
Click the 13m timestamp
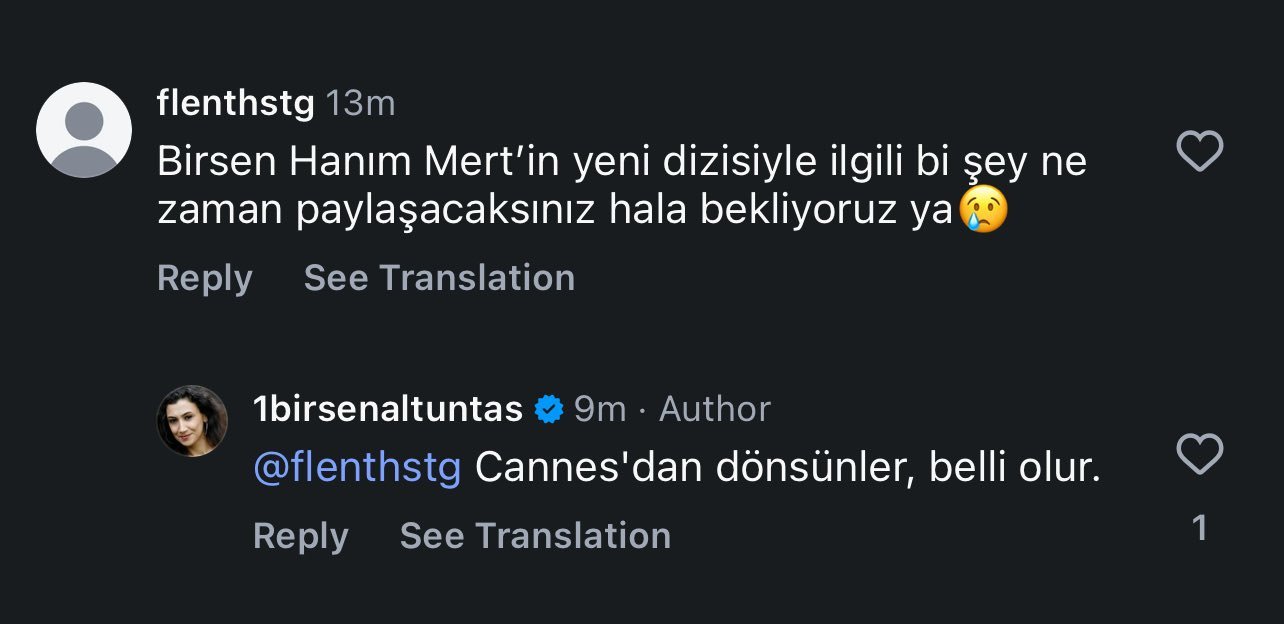point(361,103)
